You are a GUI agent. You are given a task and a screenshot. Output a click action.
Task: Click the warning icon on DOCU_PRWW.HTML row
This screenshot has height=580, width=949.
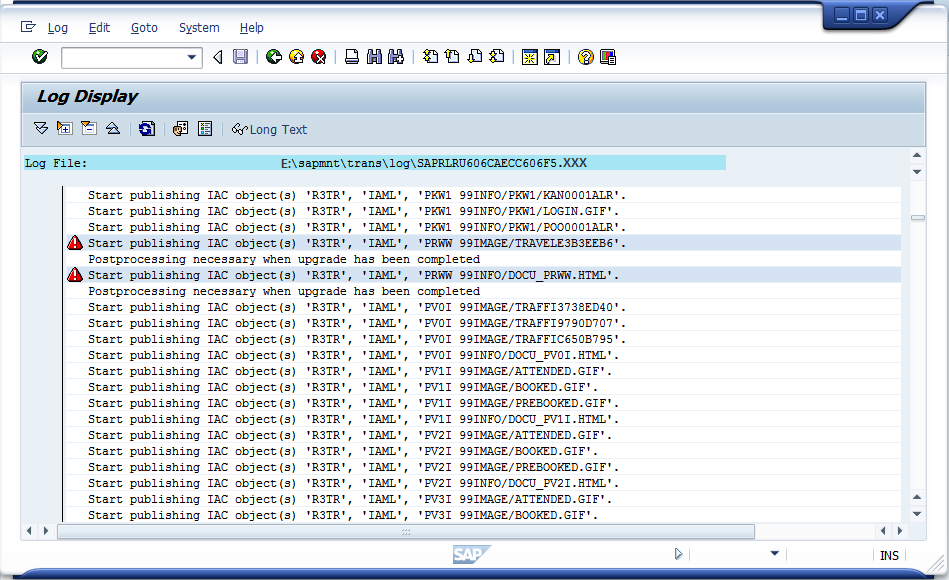pos(74,275)
